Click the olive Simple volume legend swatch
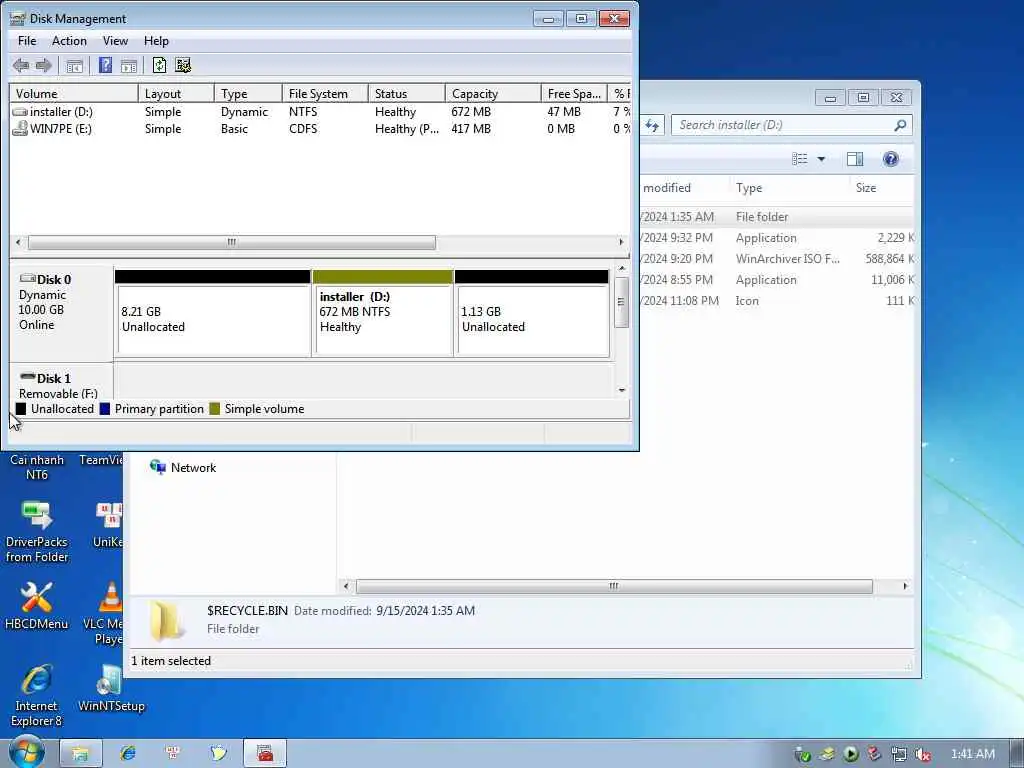 (215, 409)
